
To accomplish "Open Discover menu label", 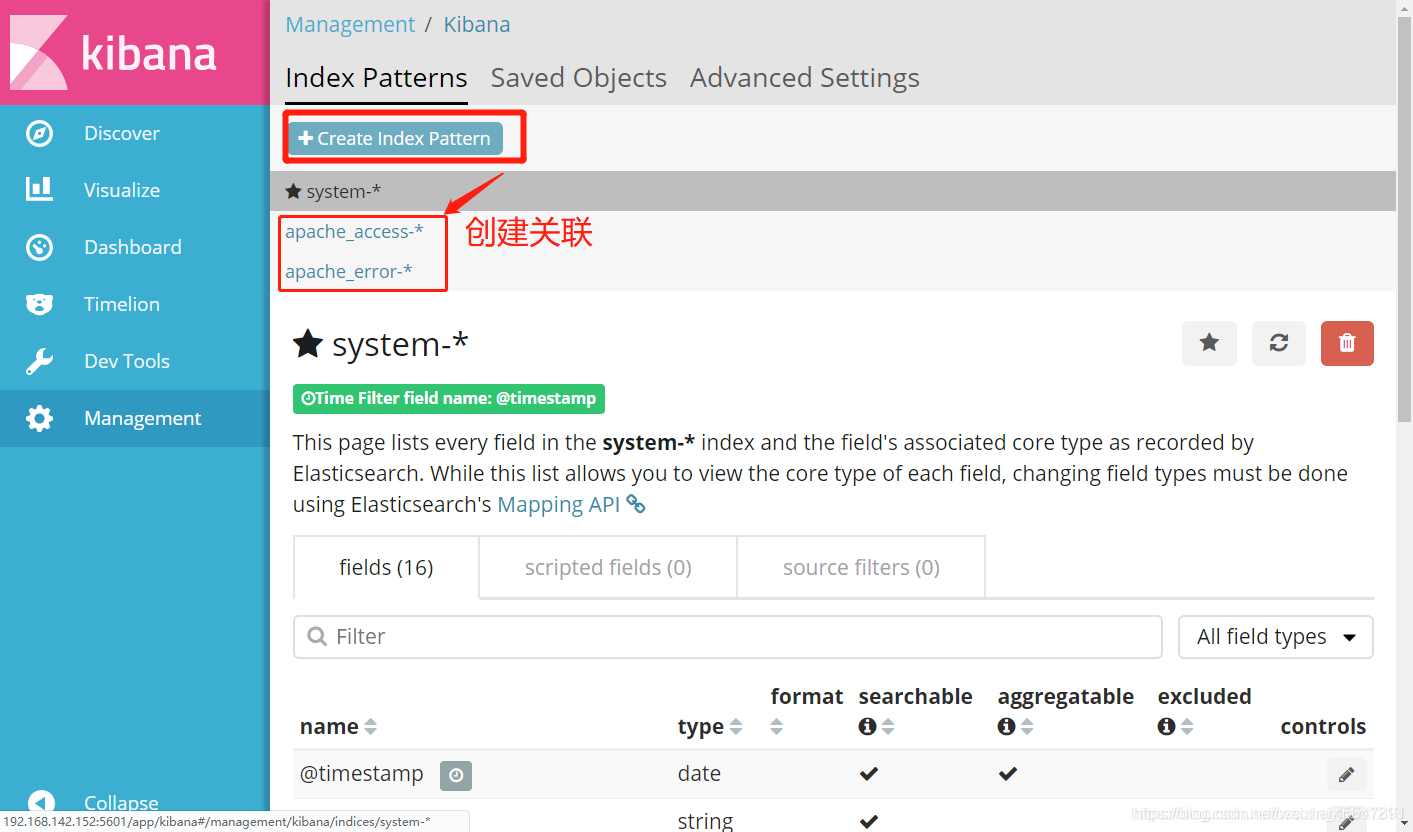I will (122, 133).
